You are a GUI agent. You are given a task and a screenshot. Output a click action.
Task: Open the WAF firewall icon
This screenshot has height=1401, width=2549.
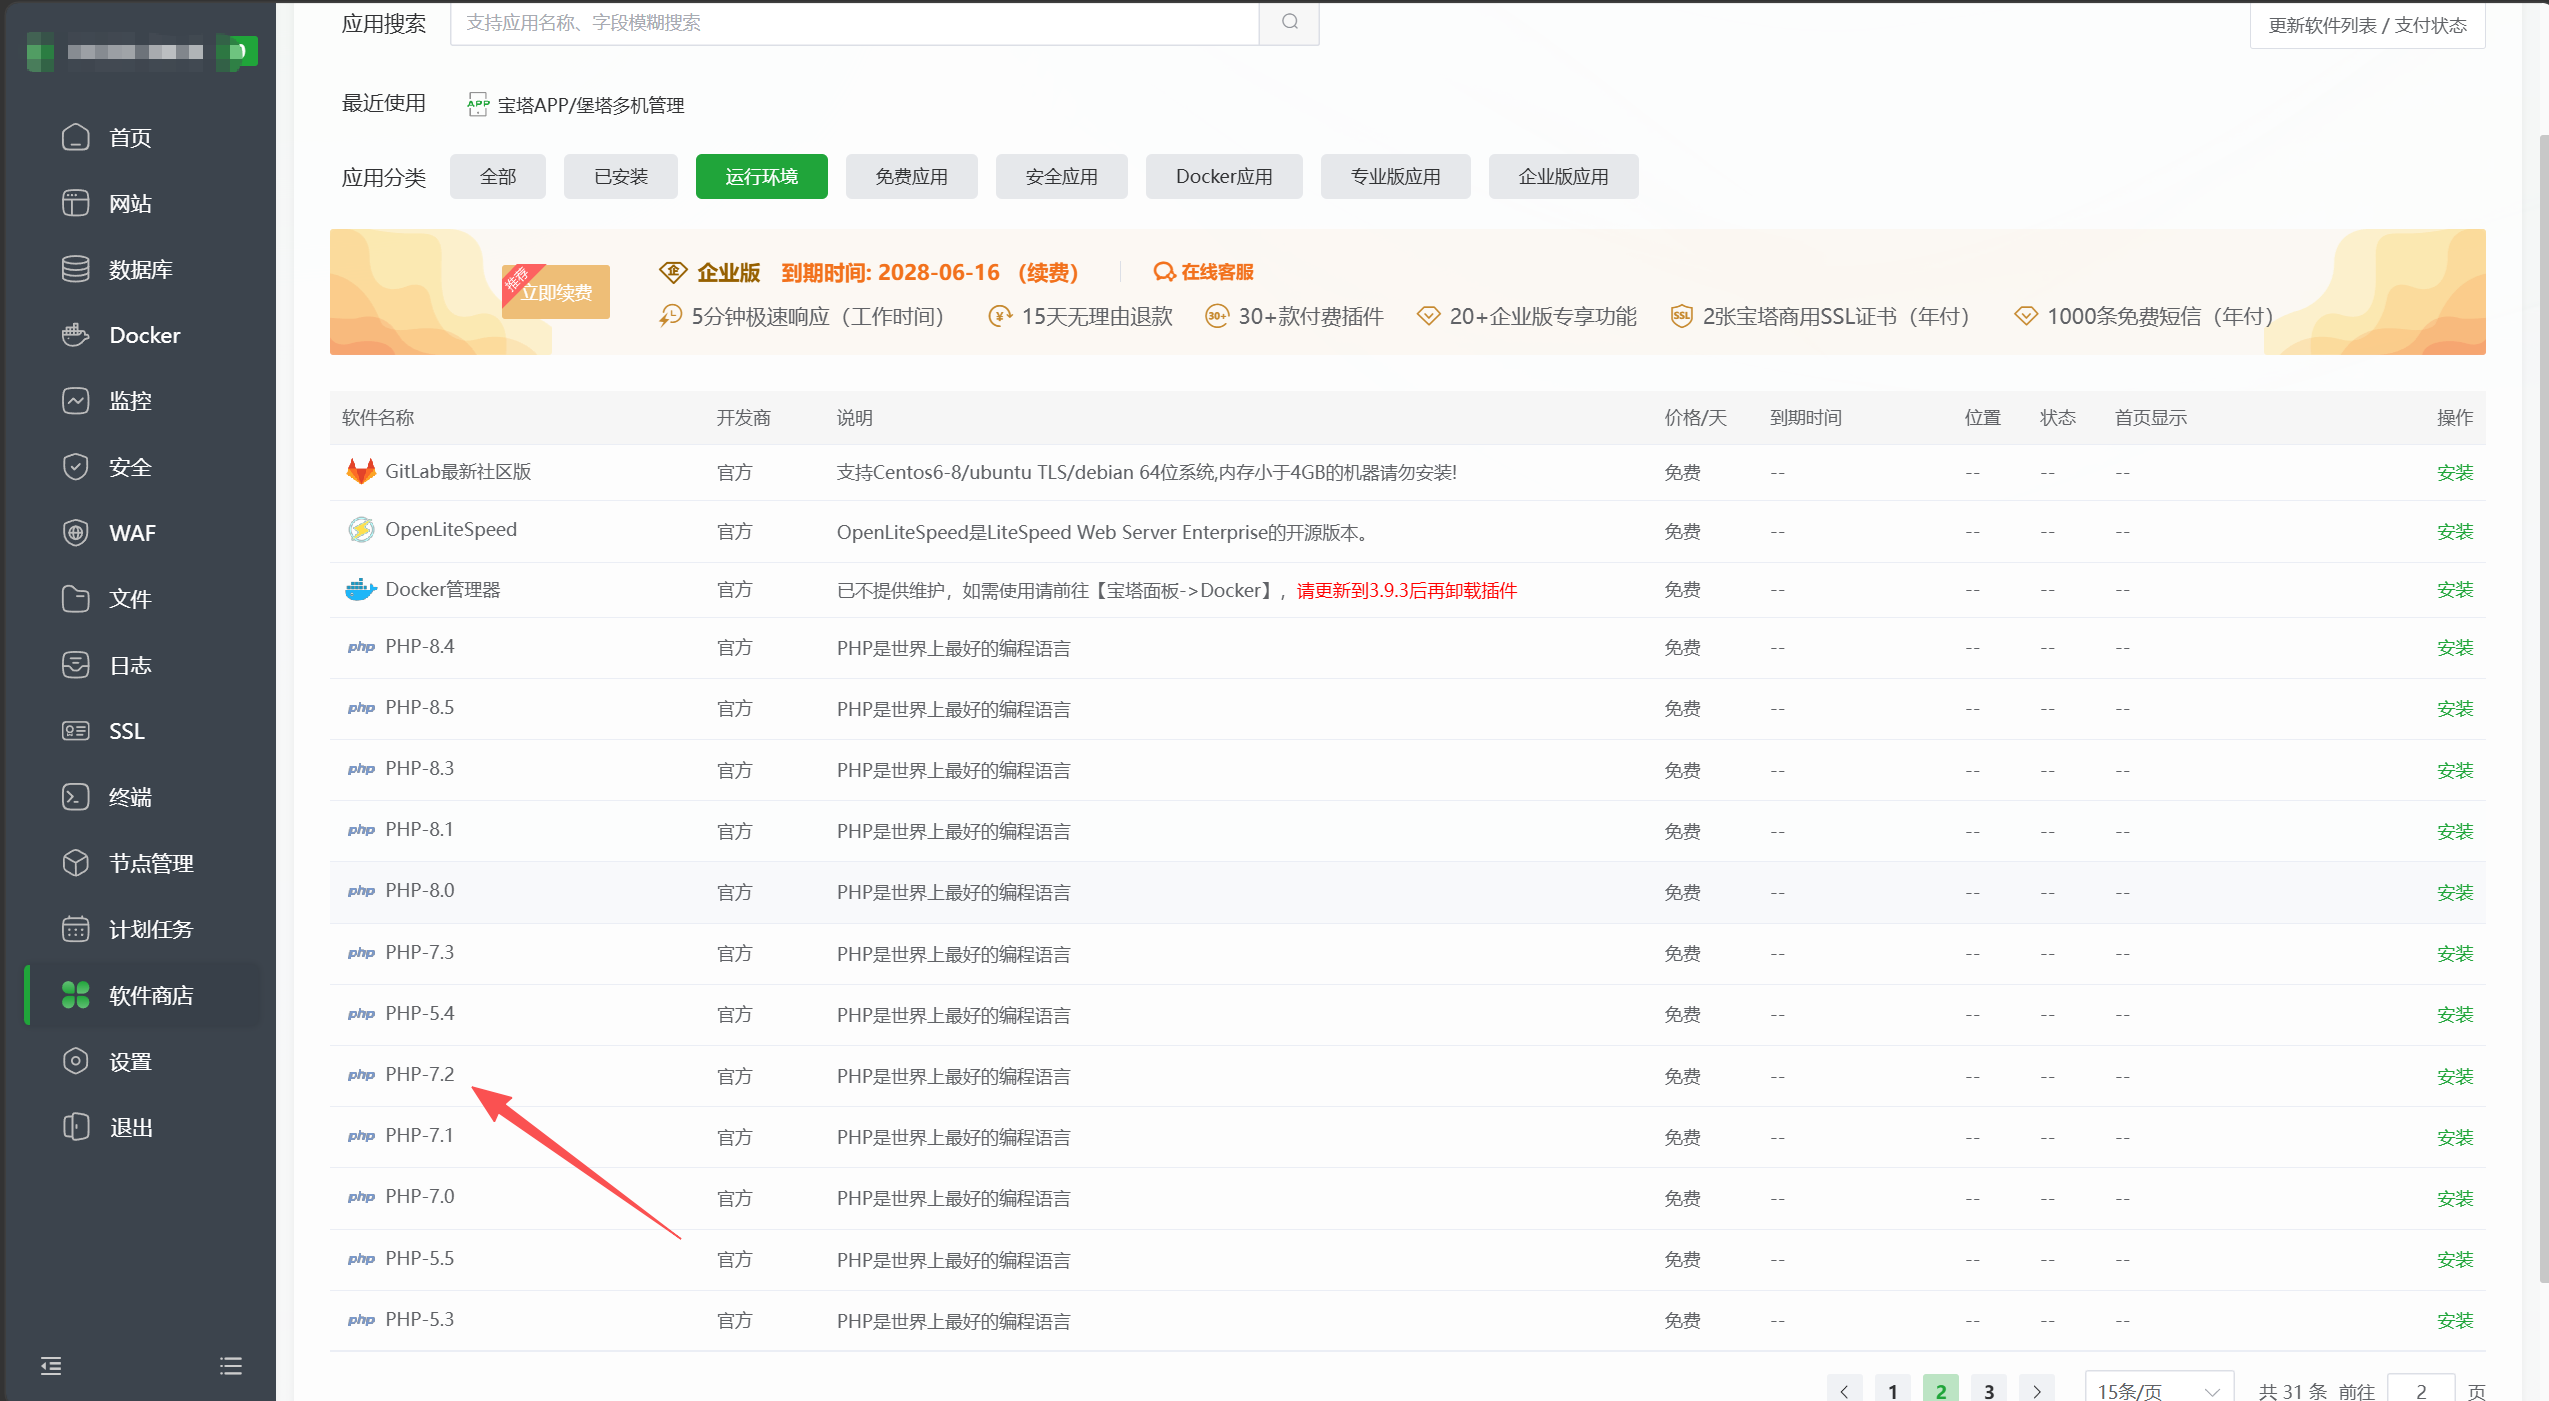click(76, 533)
